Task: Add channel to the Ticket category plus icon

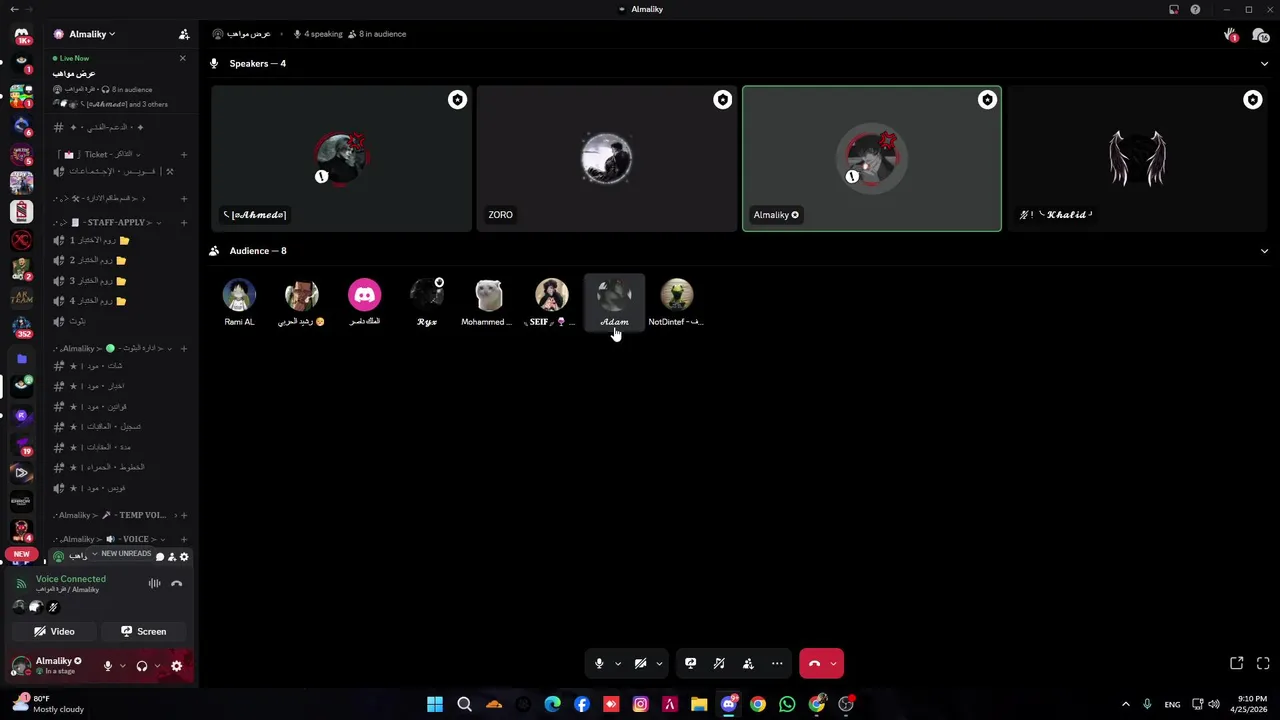Action: [184, 155]
